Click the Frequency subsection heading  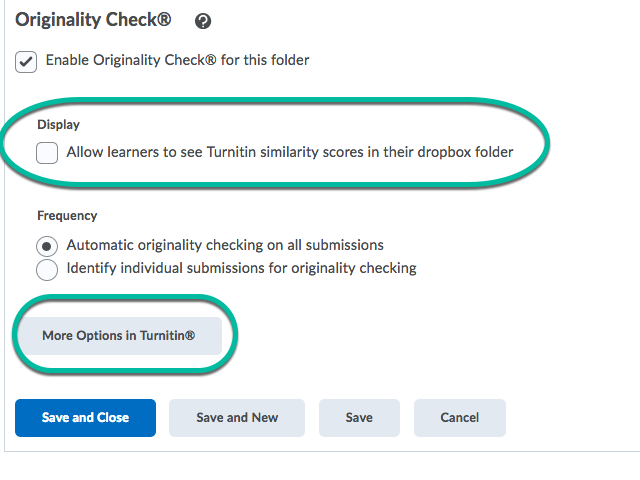[67, 216]
